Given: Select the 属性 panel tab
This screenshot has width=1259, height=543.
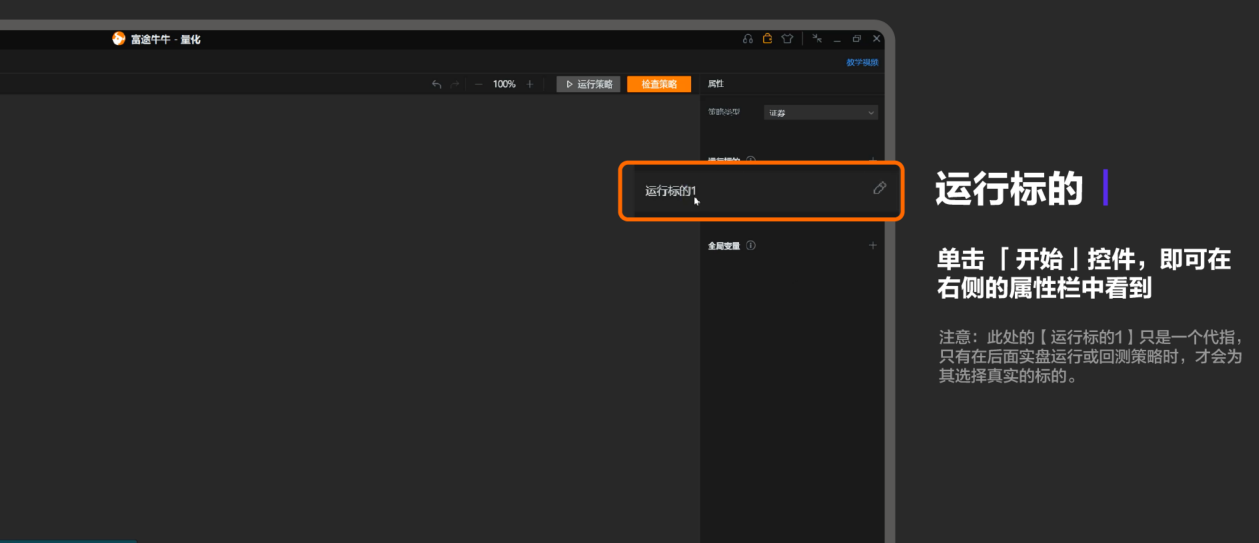Looking at the screenshot, I should click(x=716, y=84).
